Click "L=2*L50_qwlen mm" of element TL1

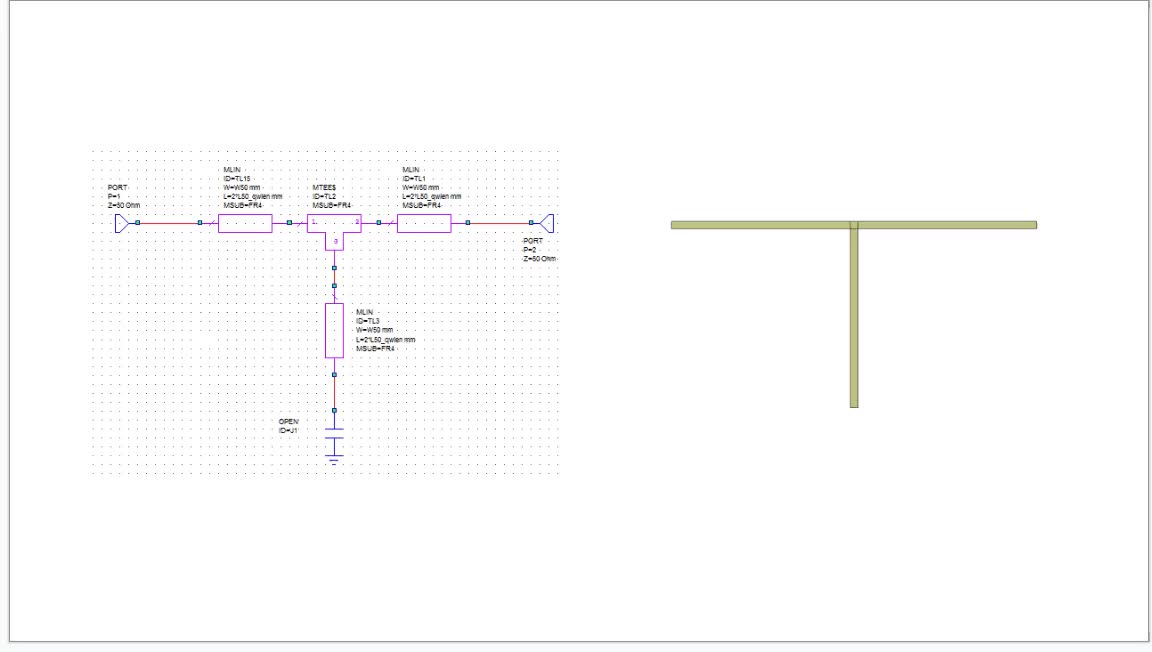point(431,196)
